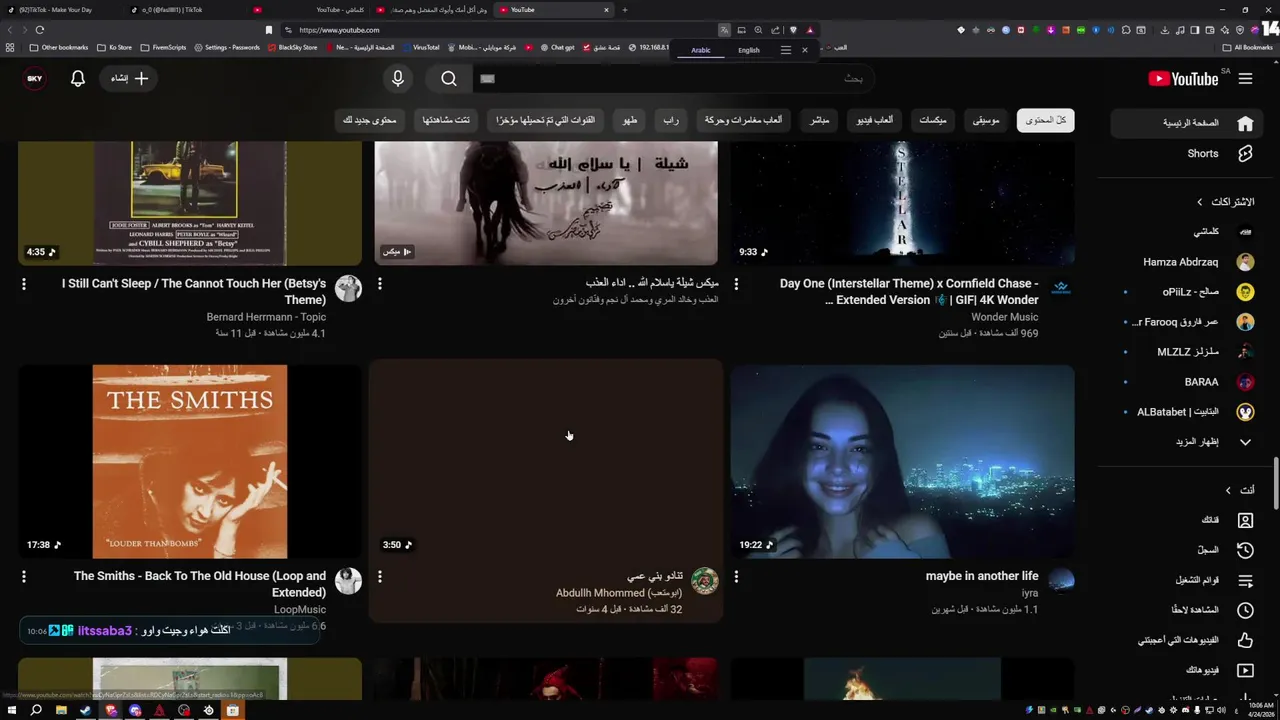This screenshot has height=720, width=1280.
Task: Open Your videos (فيديوهاتك) in the sidebar
Action: [x=1188, y=670]
